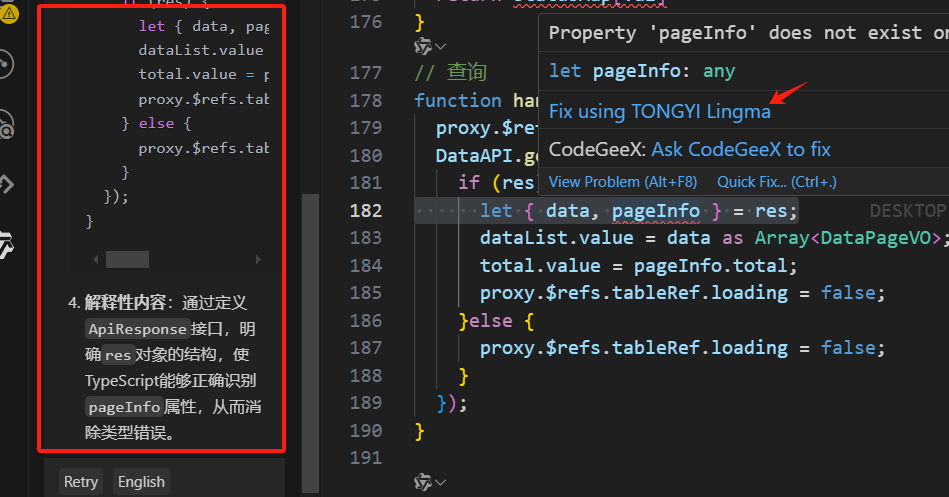949x497 pixels.
Task: Click the code snippet's horizontal scrollbar thumb
Action: click(x=127, y=260)
